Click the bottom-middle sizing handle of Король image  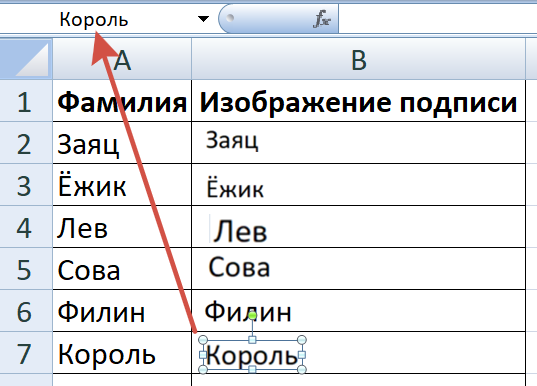pos(252,370)
